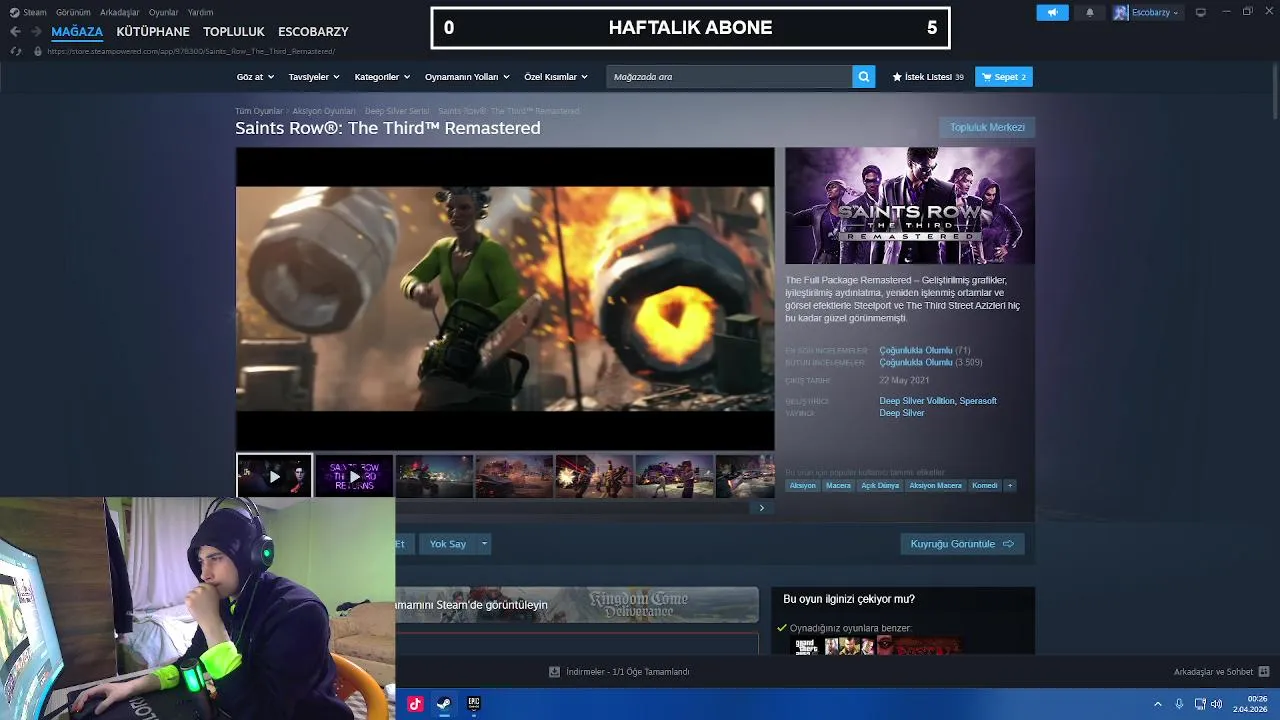Screen dimensions: 1280x720
Task: Open the Sperasoft developer link
Action: [978, 401]
